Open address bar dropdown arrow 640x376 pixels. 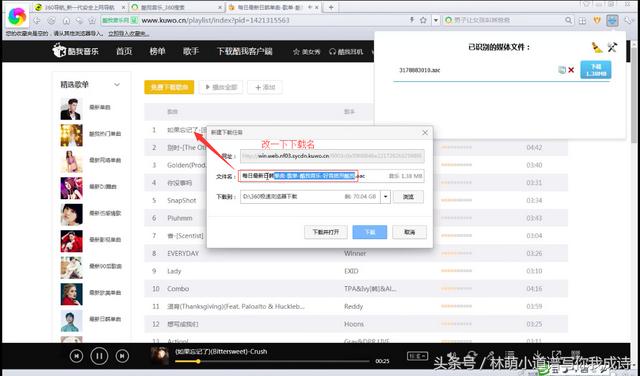[x=436, y=20]
